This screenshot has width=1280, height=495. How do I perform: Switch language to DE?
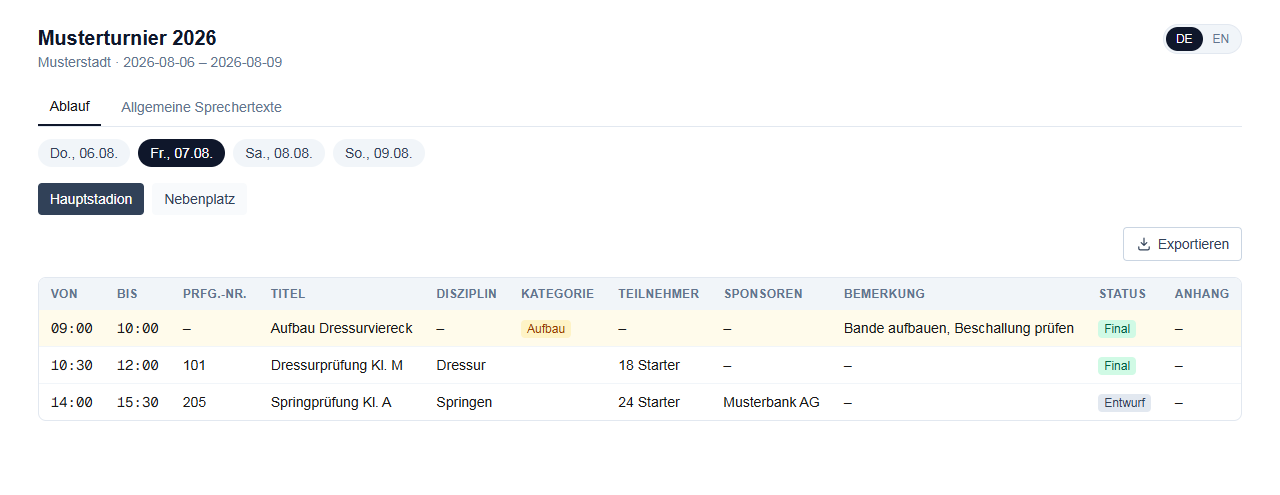pyautogui.click(x=1184, y=39)
